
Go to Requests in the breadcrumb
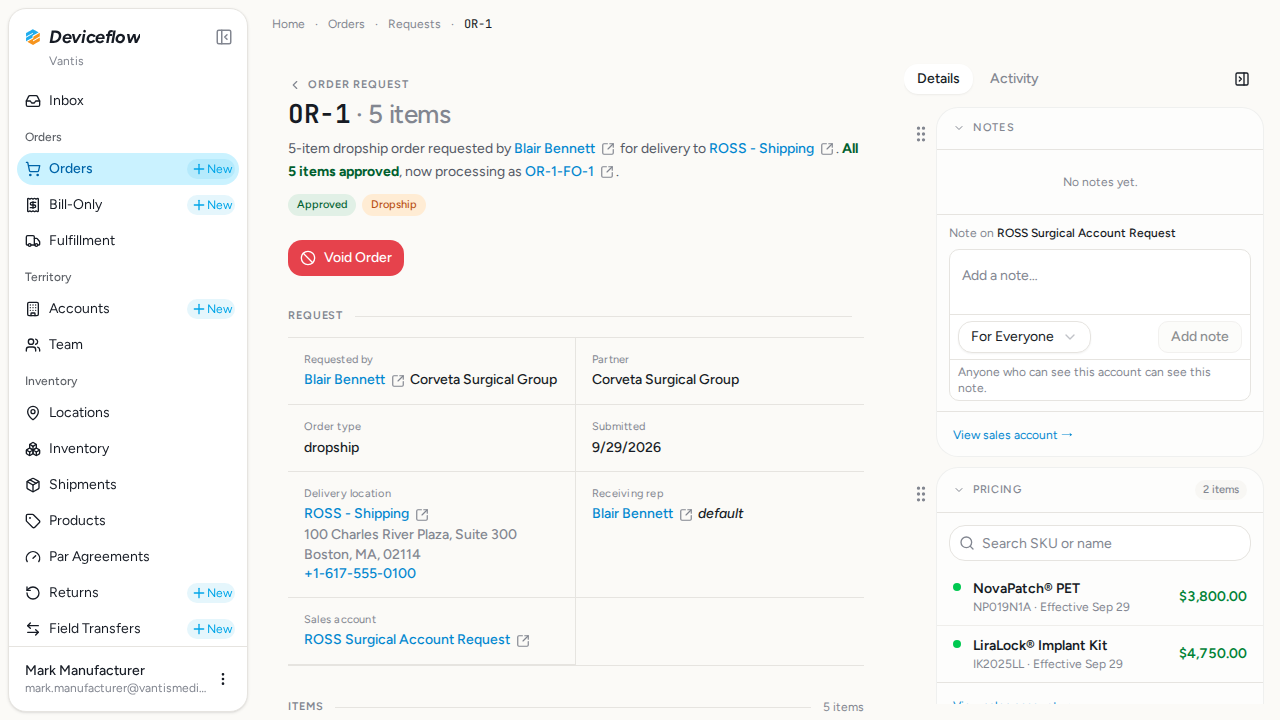[x=414, y=24]
